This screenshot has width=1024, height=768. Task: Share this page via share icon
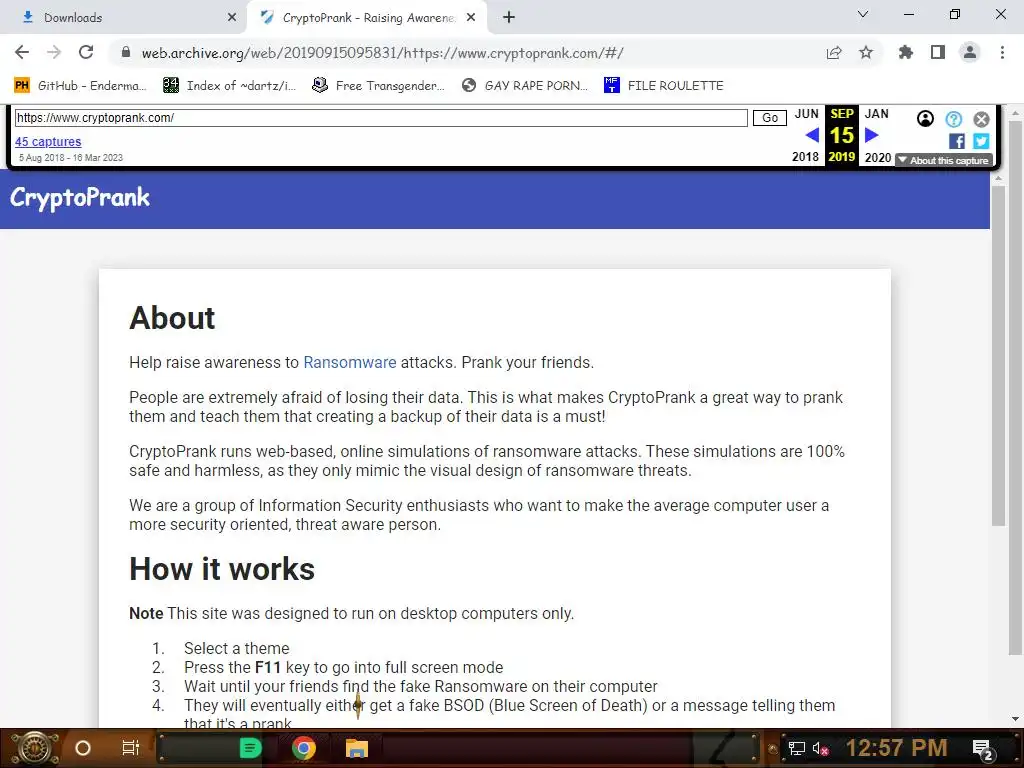pyautogui.click(x=834, y=53)
